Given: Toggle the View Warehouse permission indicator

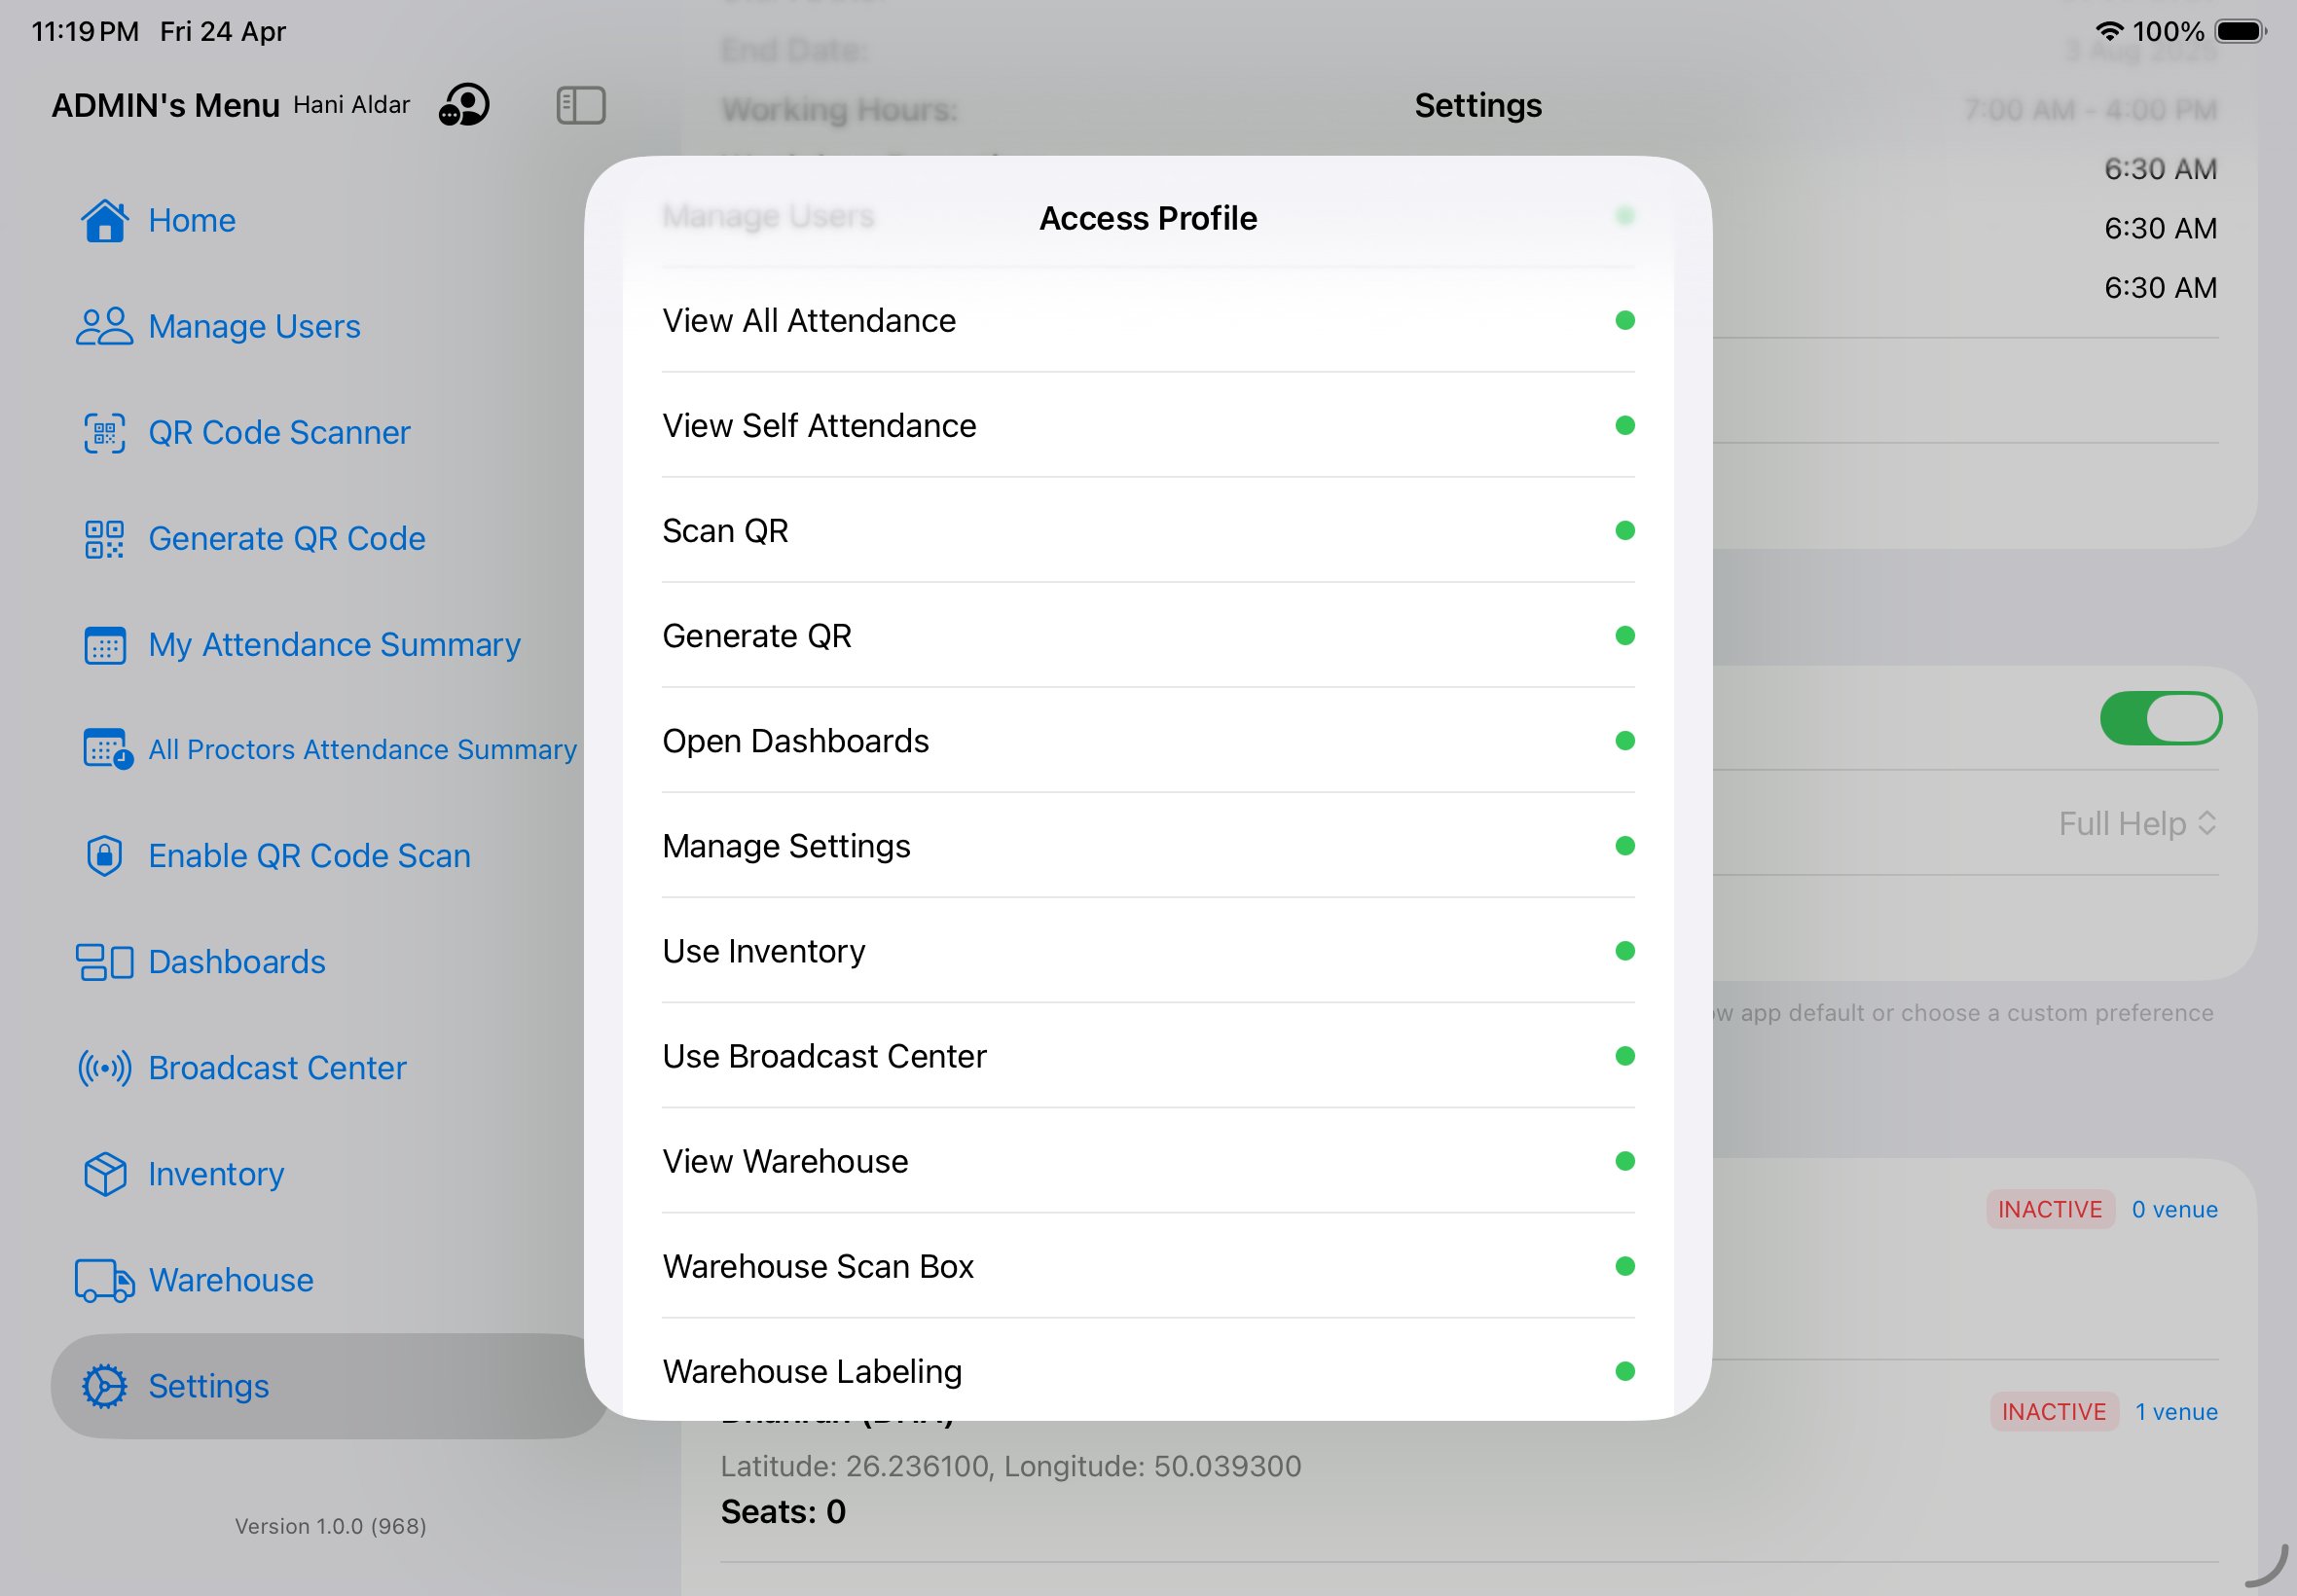Looking at the screenshot, I should tap(1625, 1161).
